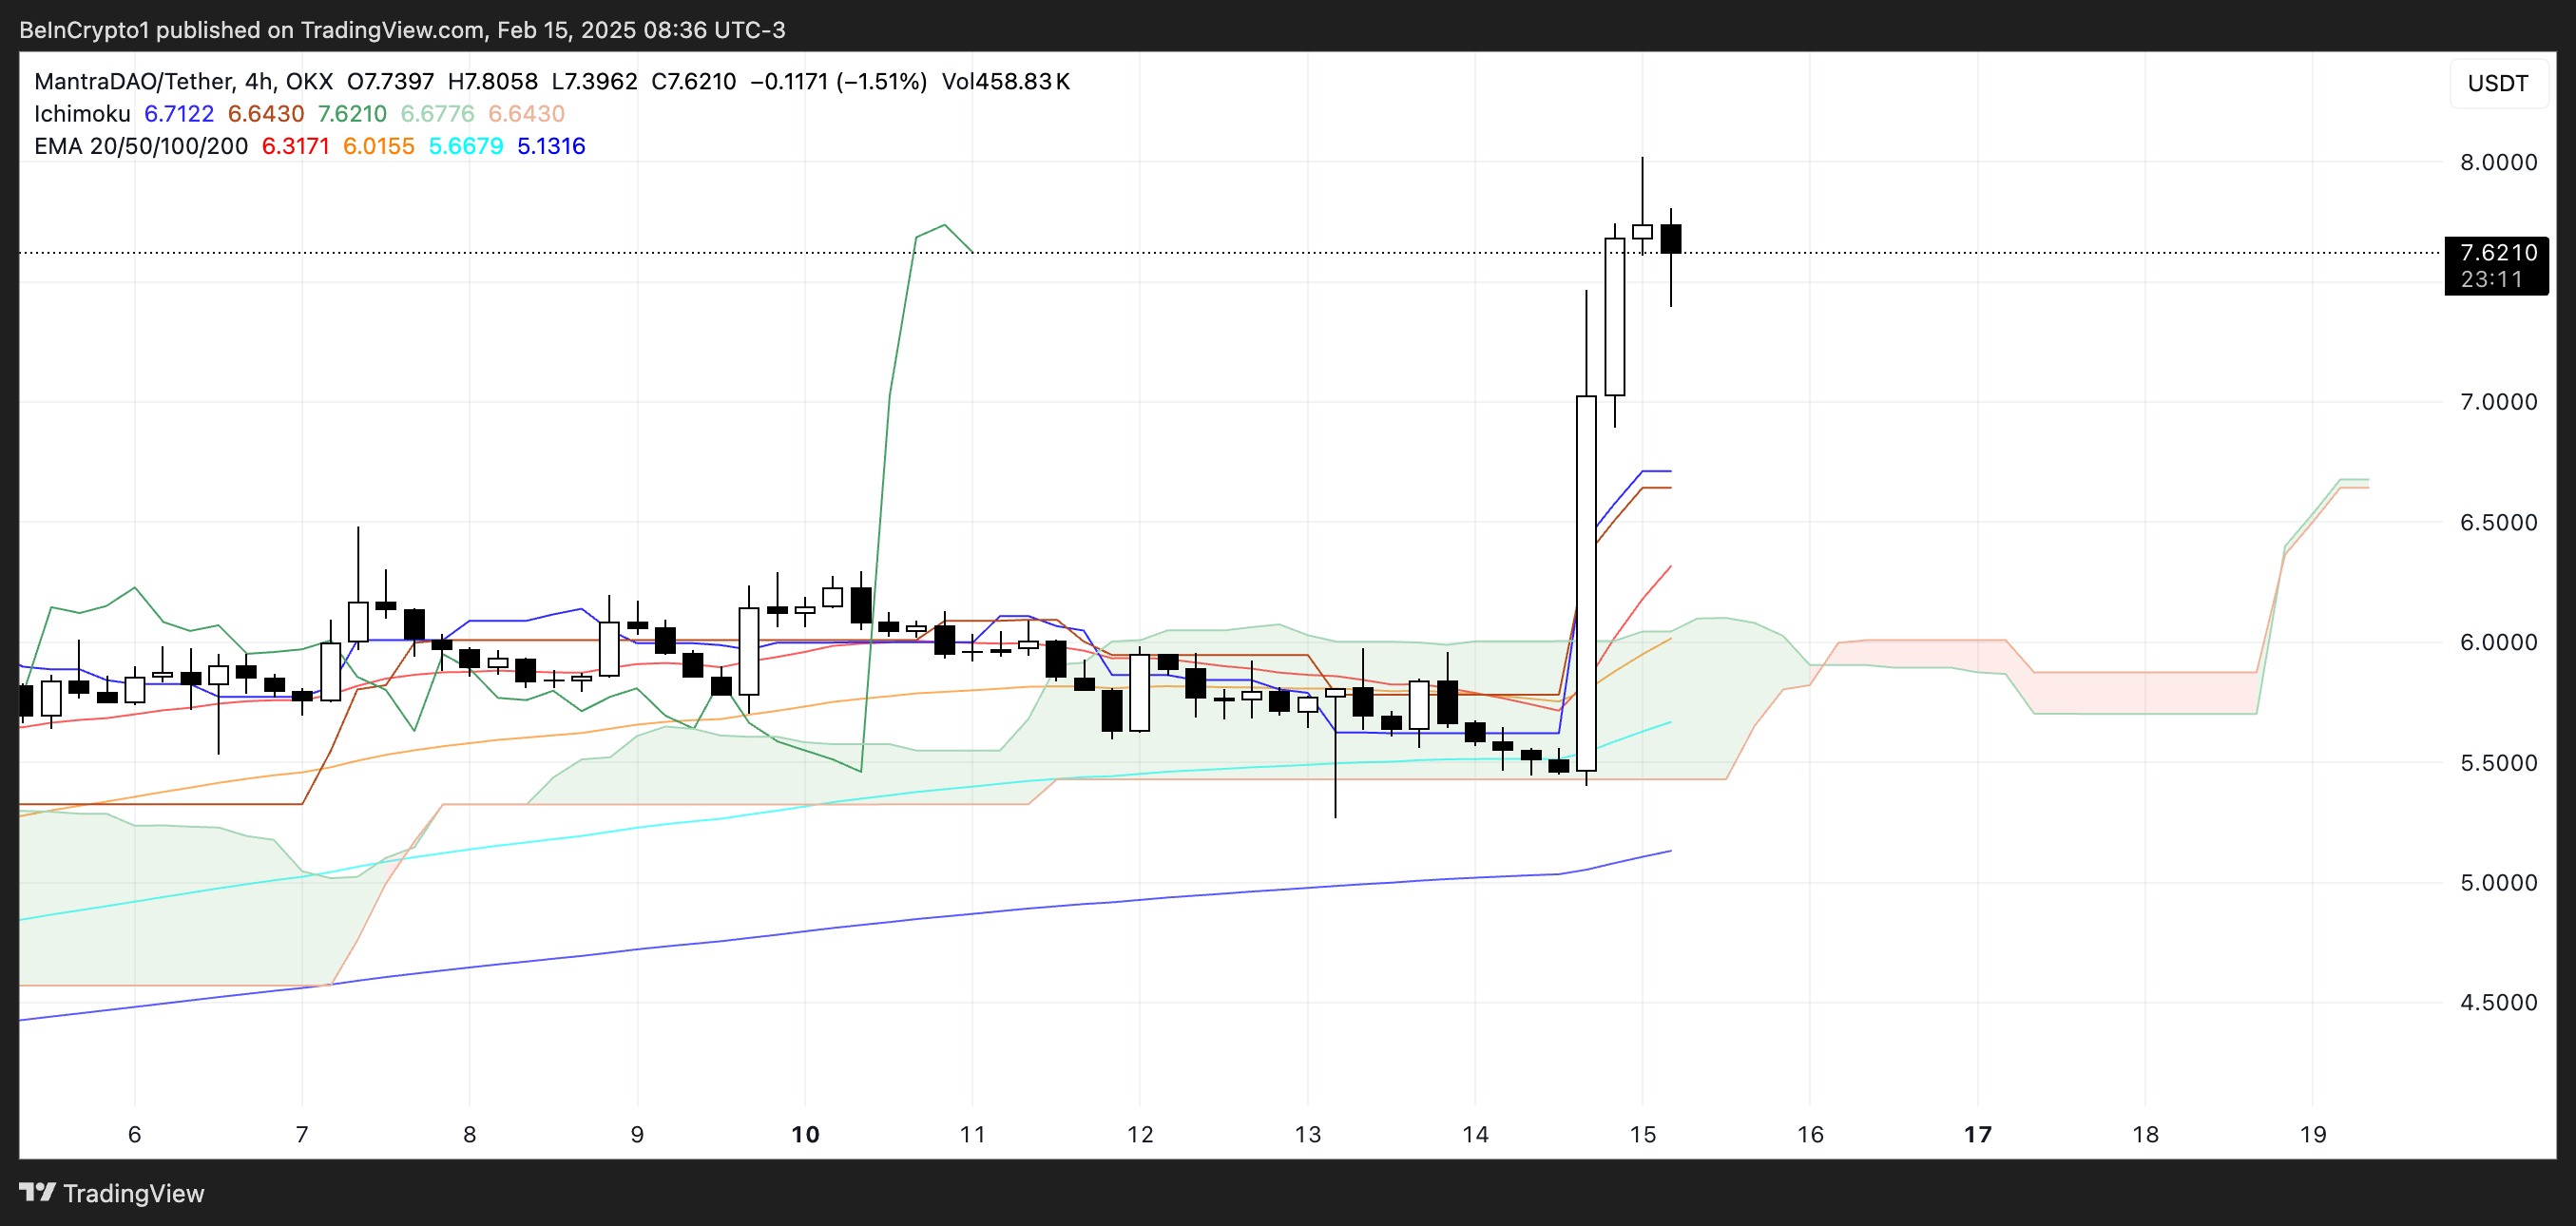Viewport: 2576px width, 1226px height.
Task: Click the blue EMA 200 value 5.1316
Action: [550, 146]
